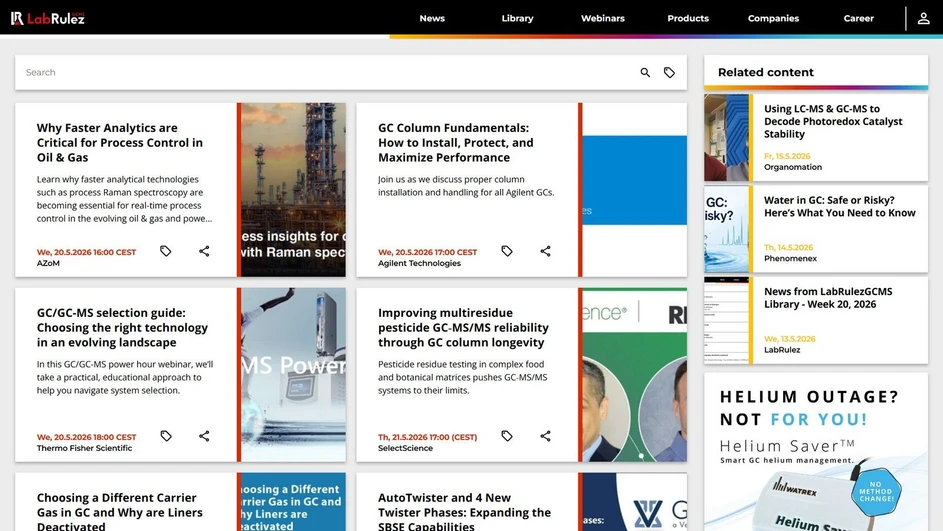Share the AZoM oil & gas webinar

click(204, 251)
